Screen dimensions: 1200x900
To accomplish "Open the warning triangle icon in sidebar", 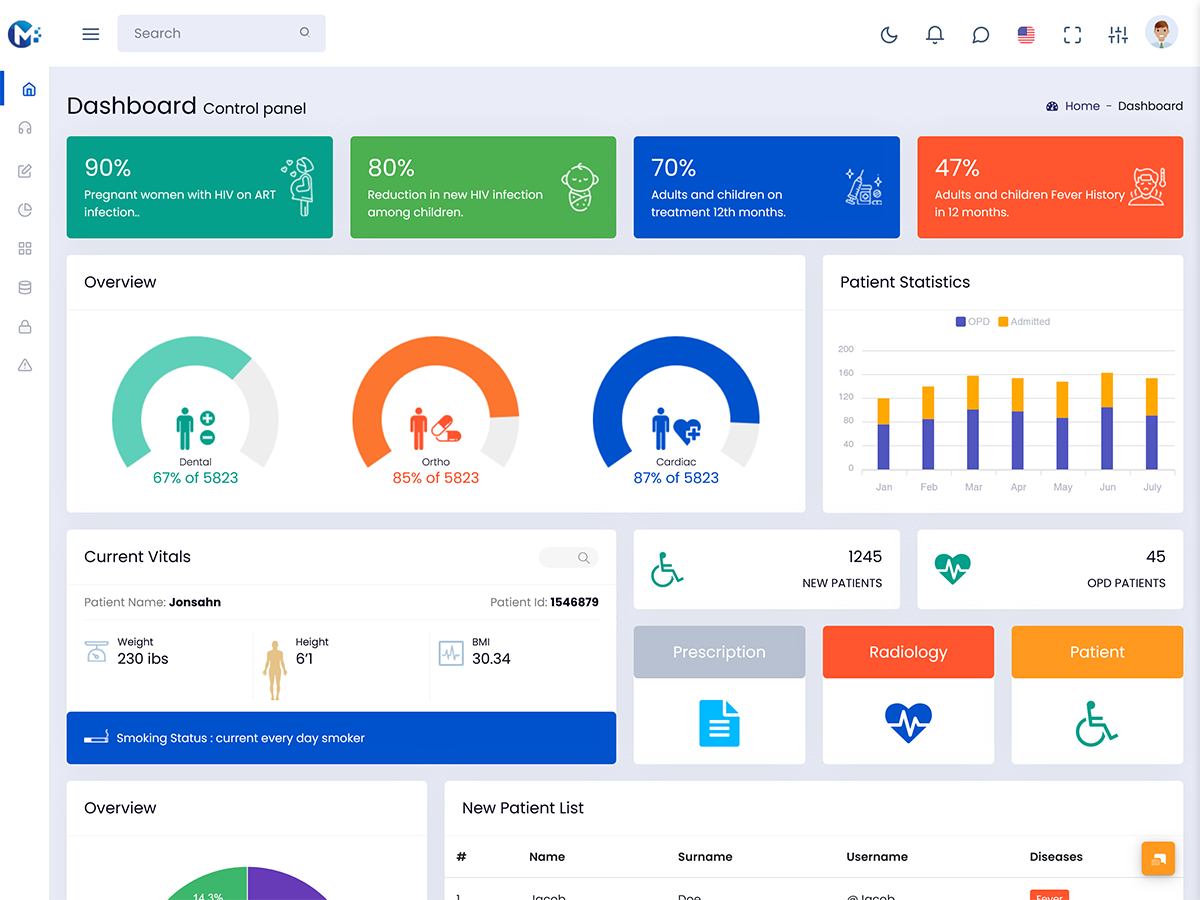I will (25, 365).
